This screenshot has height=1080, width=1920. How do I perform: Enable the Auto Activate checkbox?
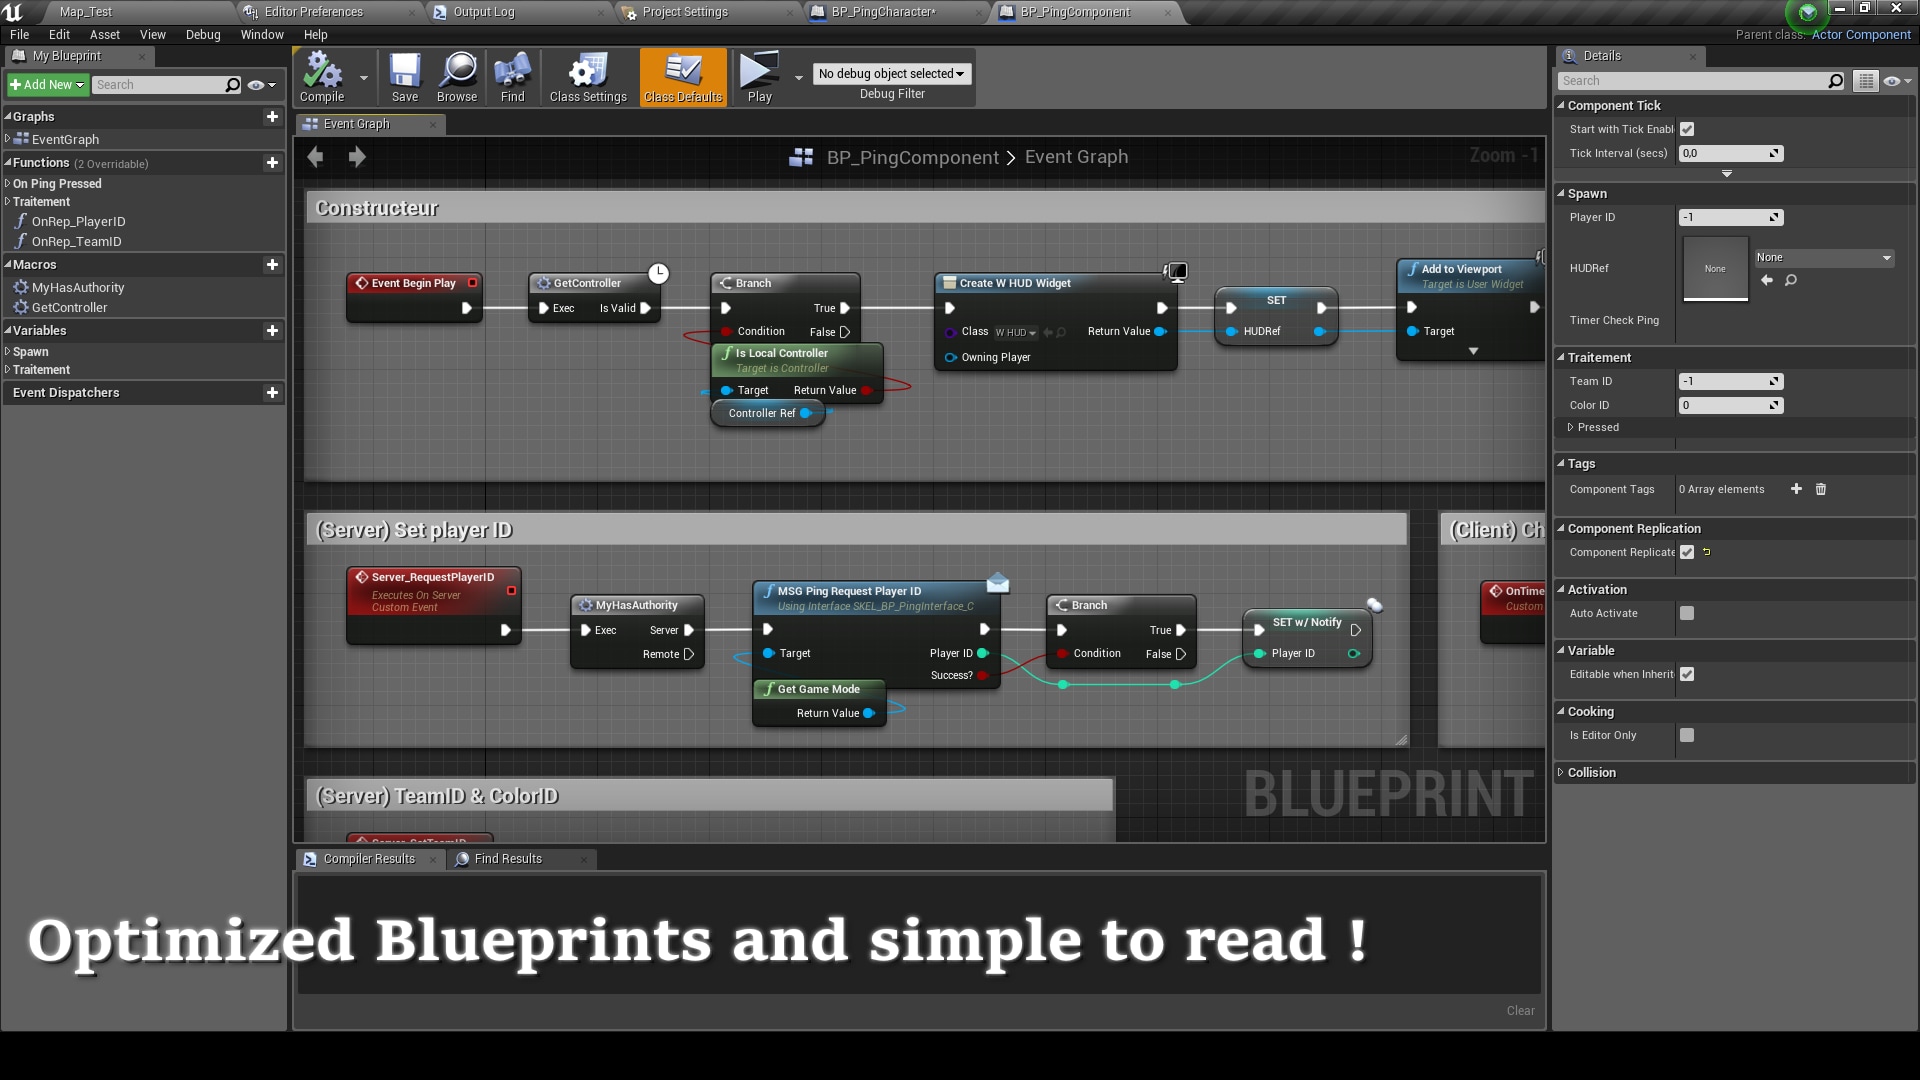1688,613
